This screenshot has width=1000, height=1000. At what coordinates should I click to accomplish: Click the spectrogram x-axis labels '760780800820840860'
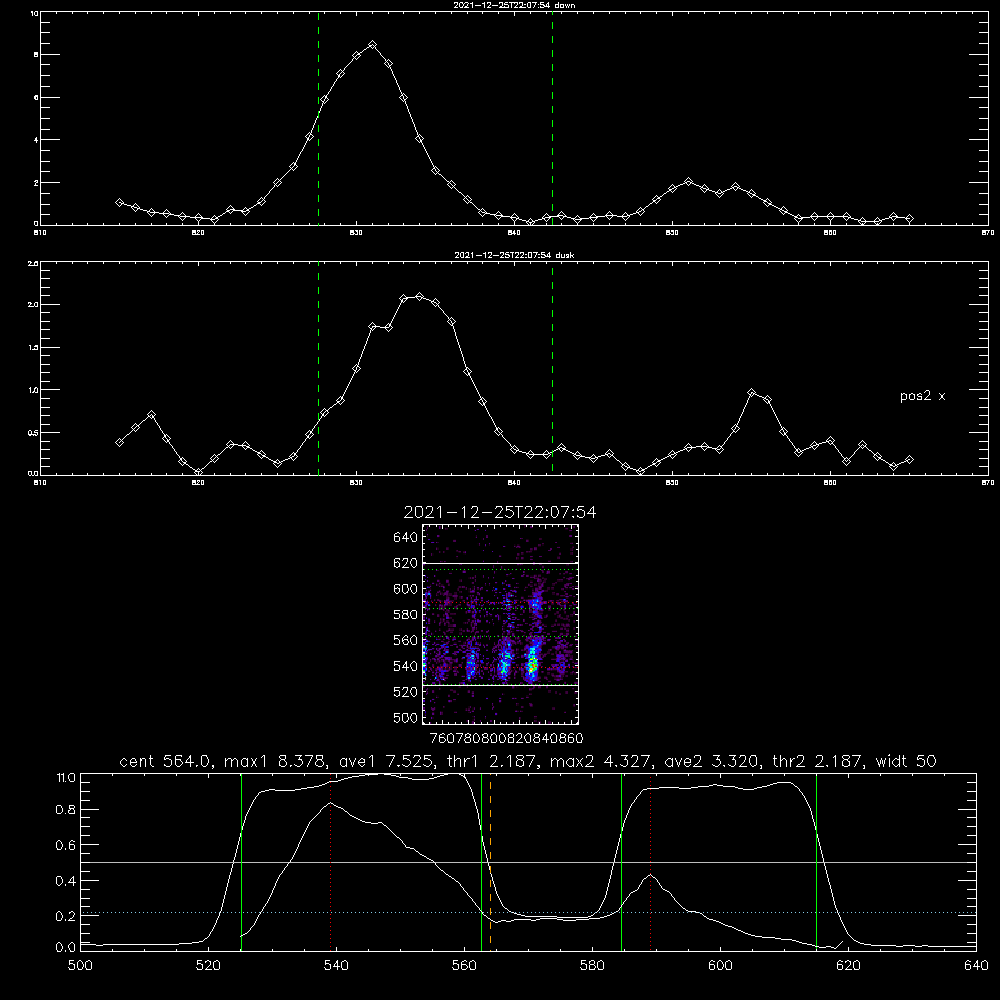[506, 739]
